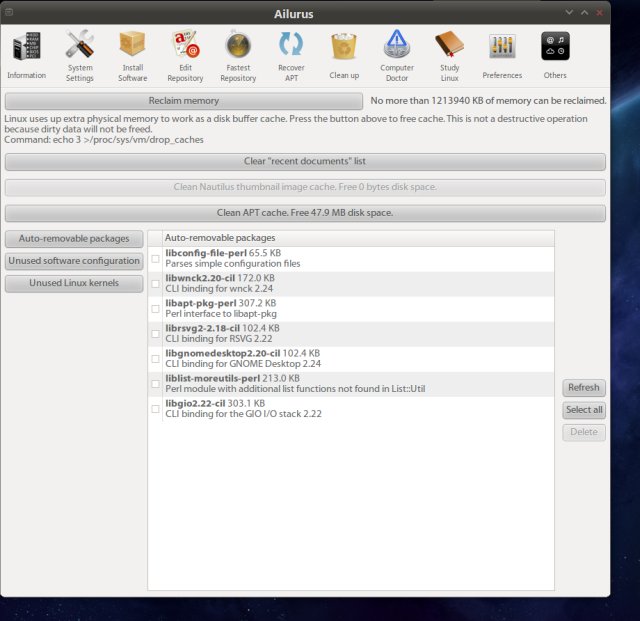Open Computer Doctor icon
The height and width of the screenshot is (621, 640).
[x=397, y=44]
